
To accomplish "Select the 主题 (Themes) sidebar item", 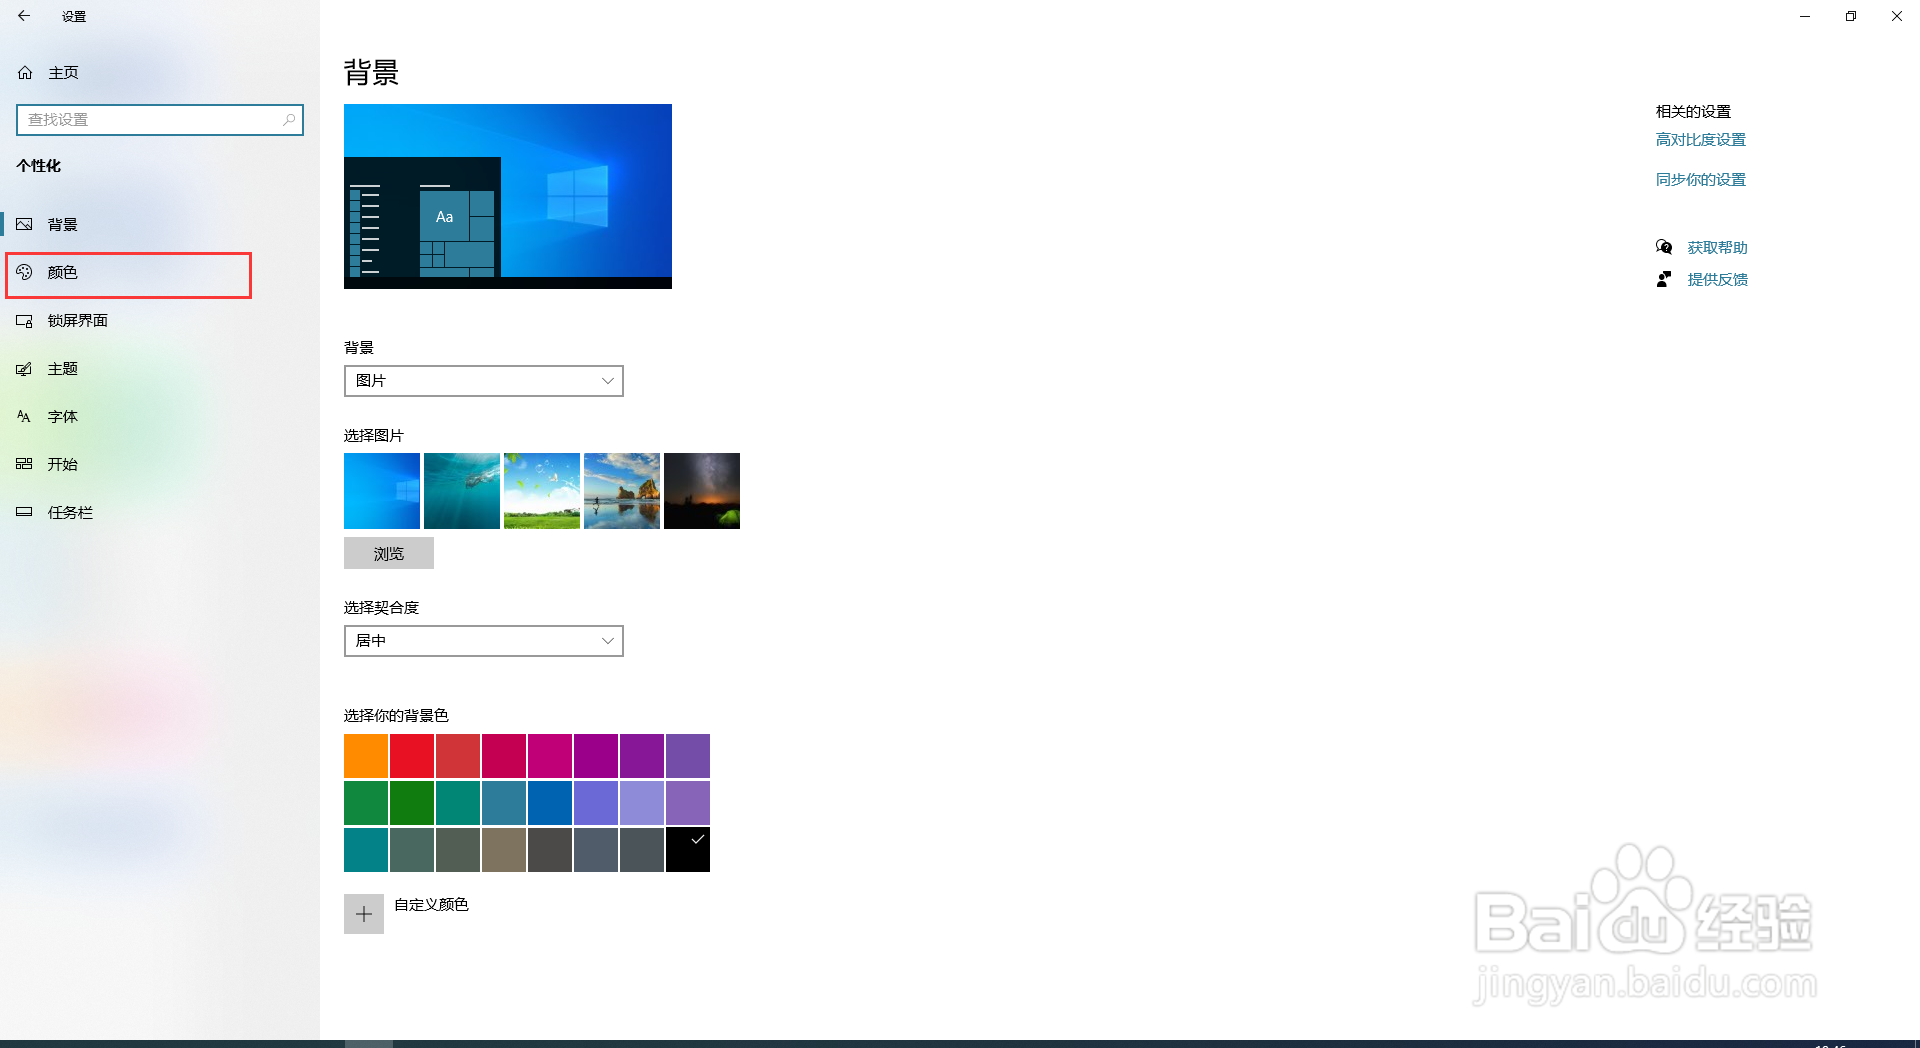I will click(62, 368).
